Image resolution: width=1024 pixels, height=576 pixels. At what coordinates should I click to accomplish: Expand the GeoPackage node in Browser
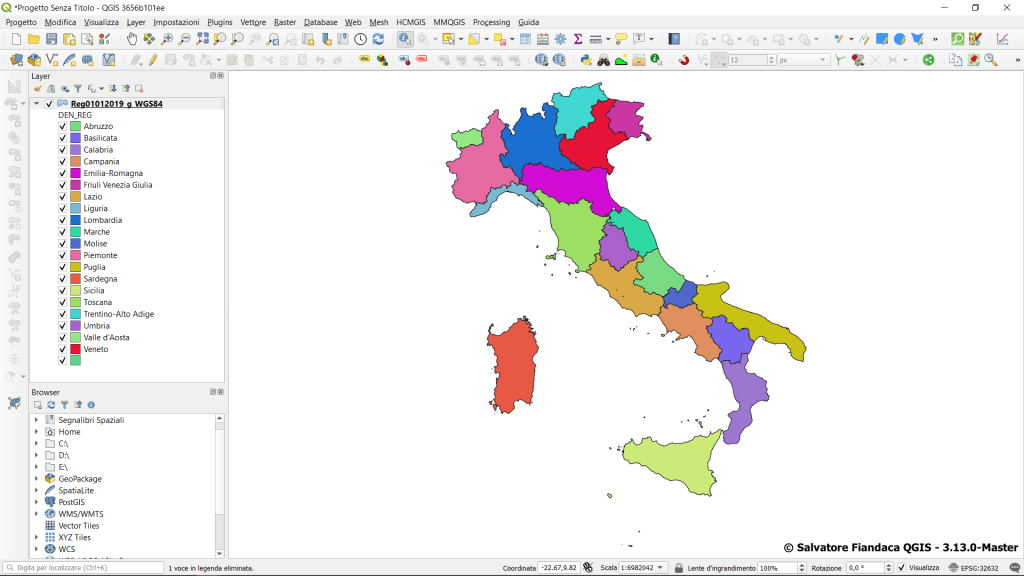[37, 479]
